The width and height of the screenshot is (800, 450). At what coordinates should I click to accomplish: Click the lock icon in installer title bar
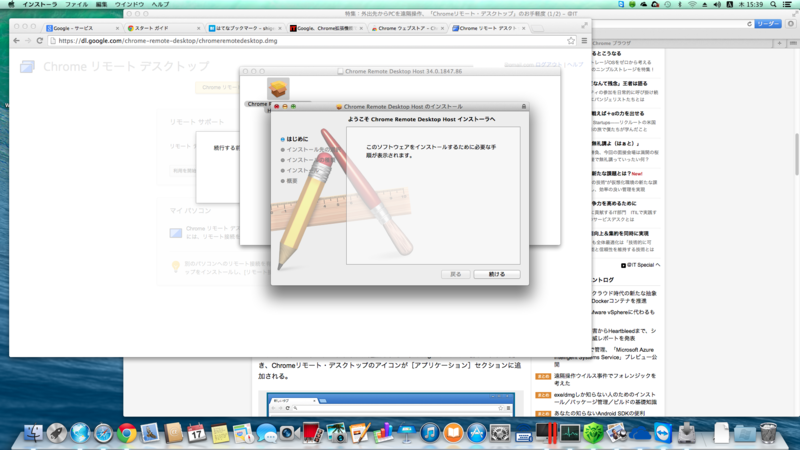coord(523,107)
